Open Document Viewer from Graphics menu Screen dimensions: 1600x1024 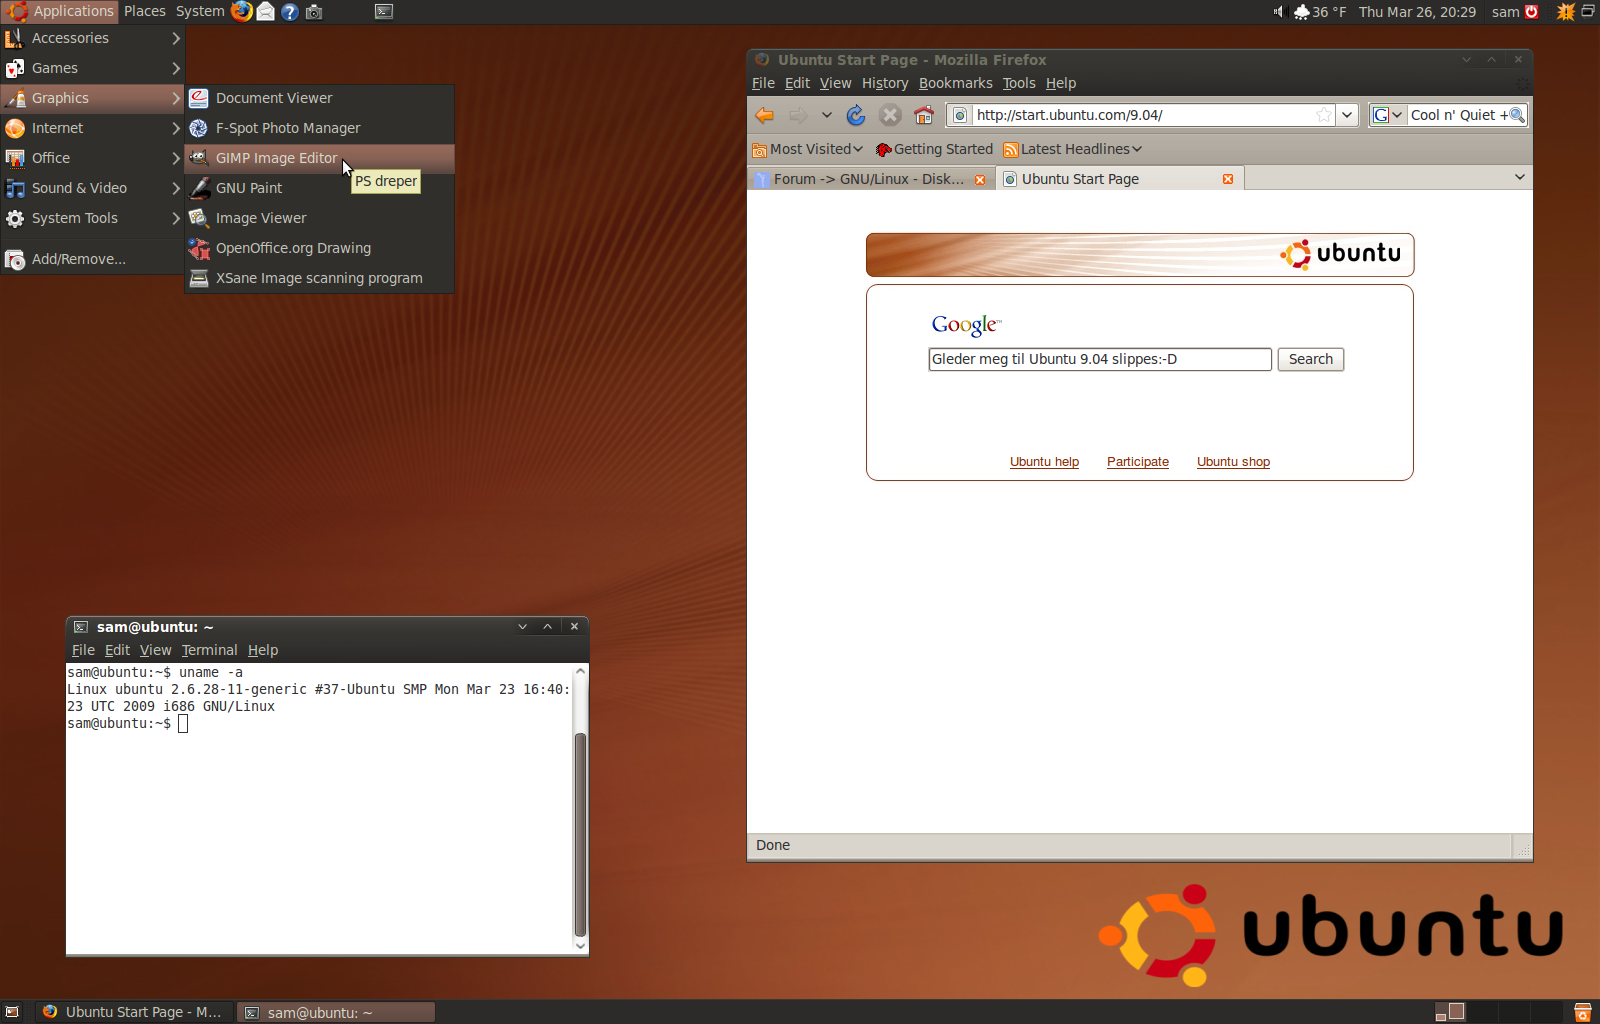pyautogui.click(x=320, y=98)
